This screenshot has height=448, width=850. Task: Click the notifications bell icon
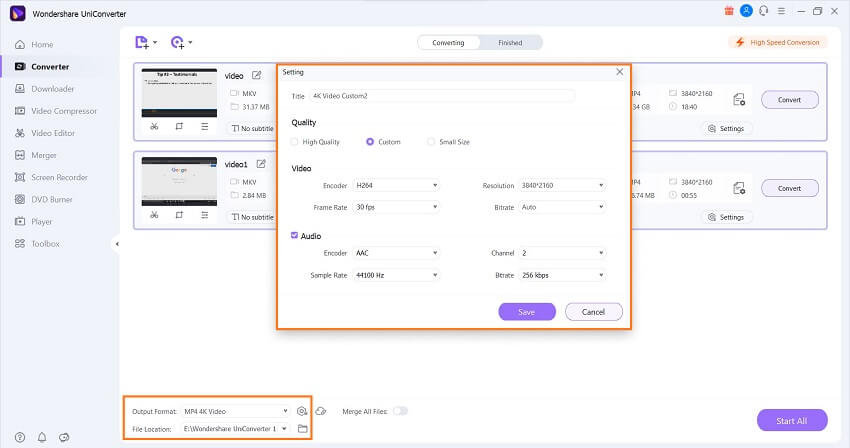[x=42, y=437]
